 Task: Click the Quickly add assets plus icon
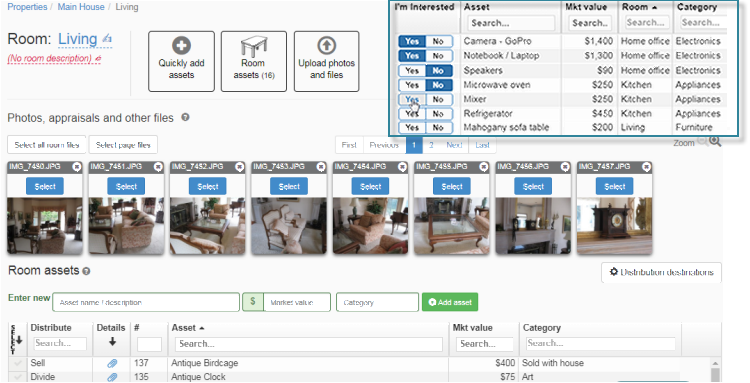(181, 46)
